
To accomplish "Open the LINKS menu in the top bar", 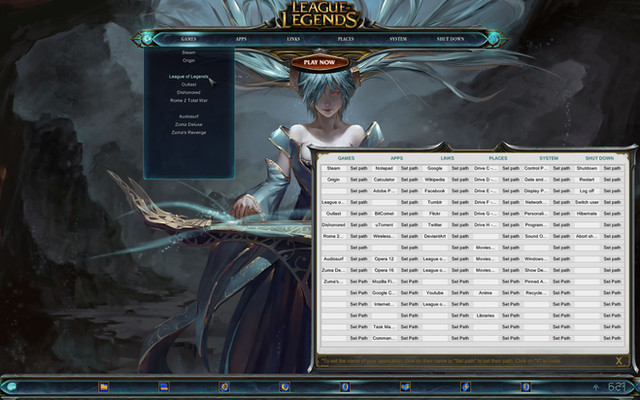I will click(293, 39).
